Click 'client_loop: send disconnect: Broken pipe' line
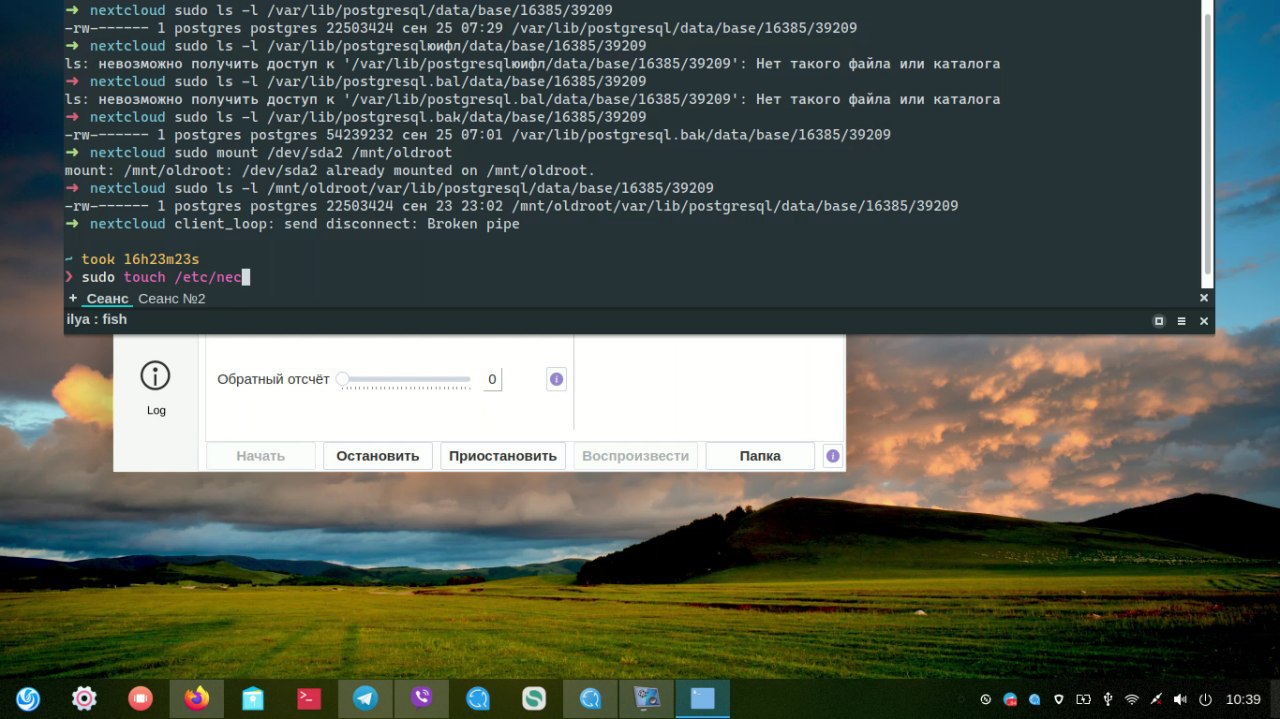This screenshot has height=719, width=1280. [347, 224]
